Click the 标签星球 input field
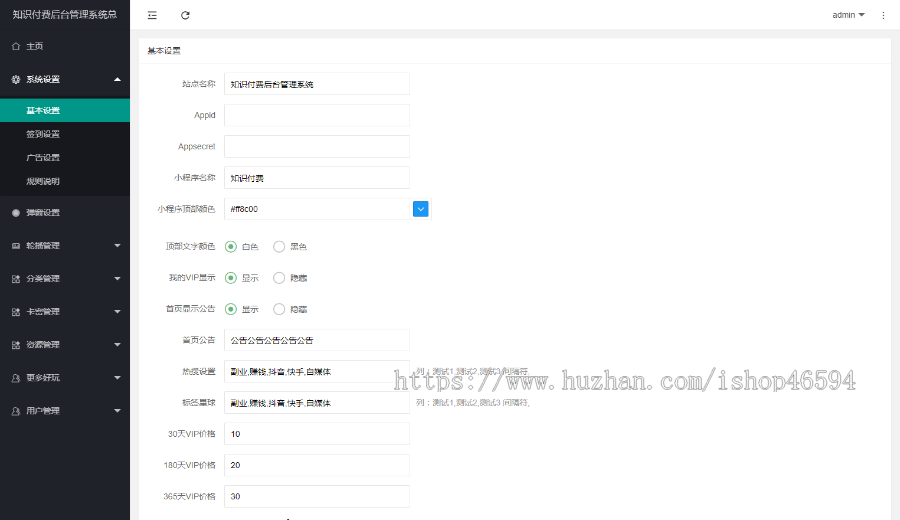 pyautogui.click(x=317, y=403)
